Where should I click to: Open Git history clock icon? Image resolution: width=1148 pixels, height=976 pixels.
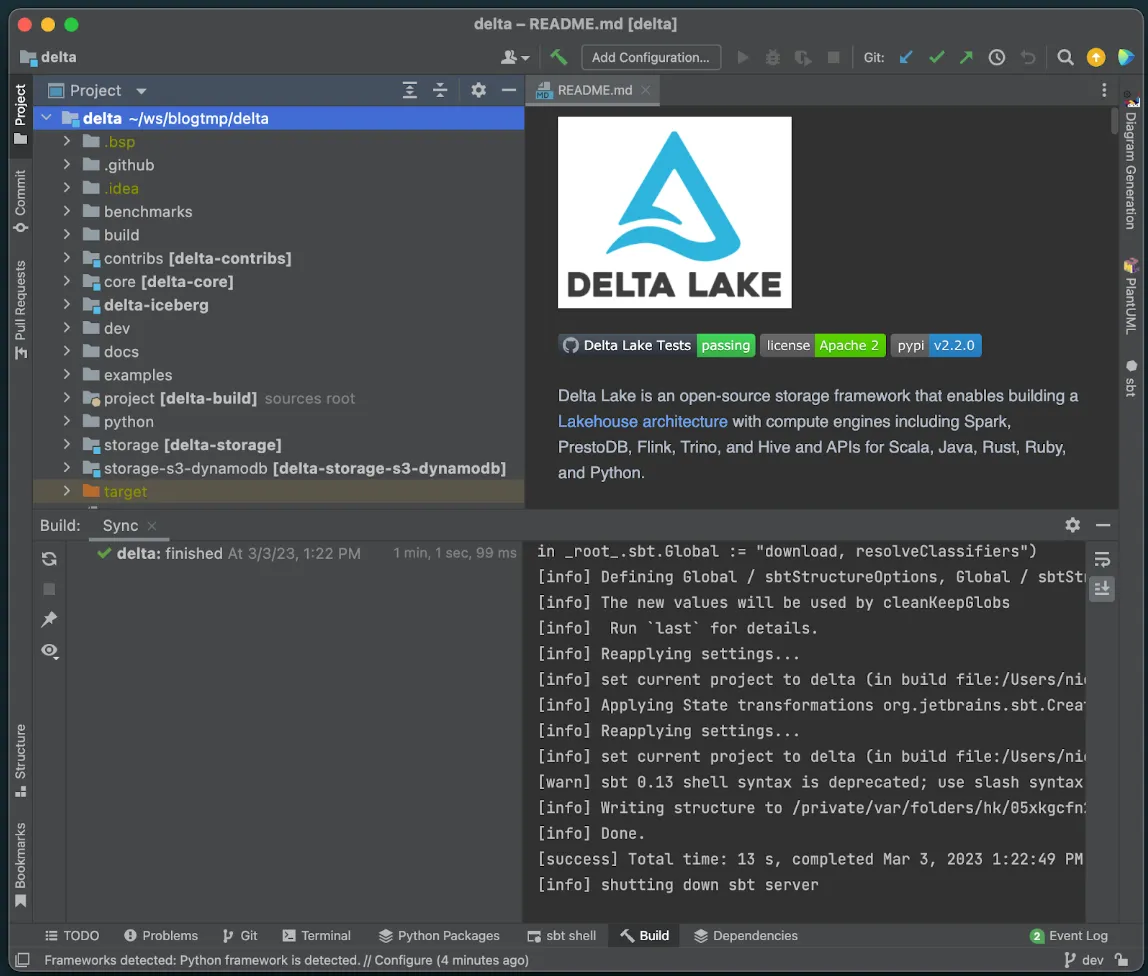pyautogui.click(x=996, y=57)
